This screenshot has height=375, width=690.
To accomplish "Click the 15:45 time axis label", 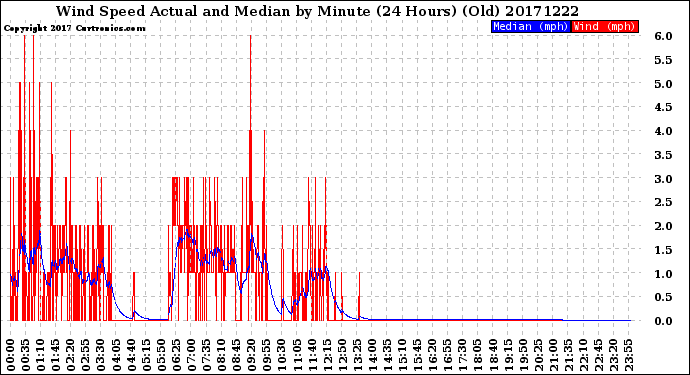I will tap(418, 355).
